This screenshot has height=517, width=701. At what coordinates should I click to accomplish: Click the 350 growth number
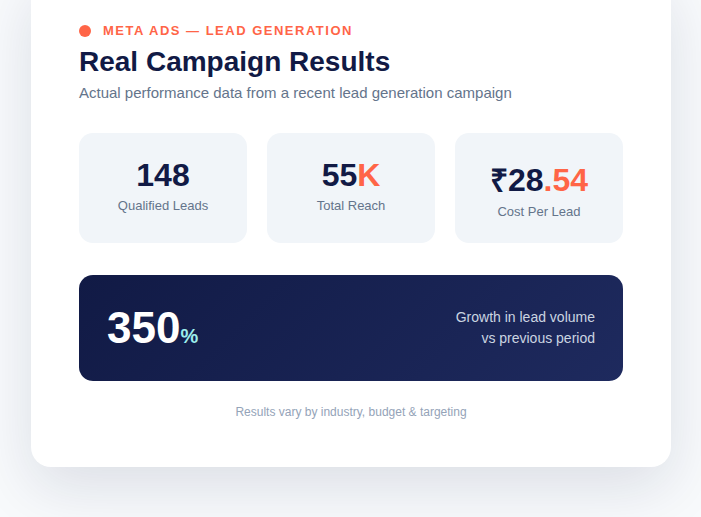click(x=144, y=328)
